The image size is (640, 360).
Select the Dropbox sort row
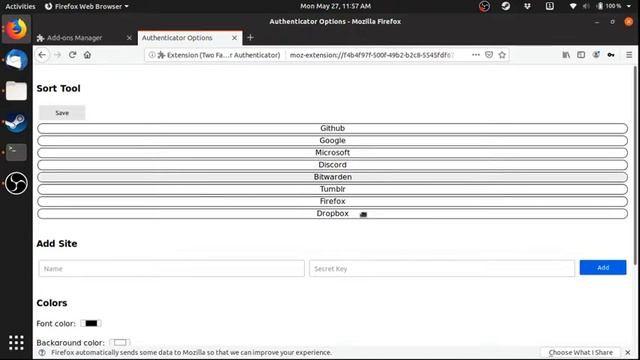tap(332, 213)
